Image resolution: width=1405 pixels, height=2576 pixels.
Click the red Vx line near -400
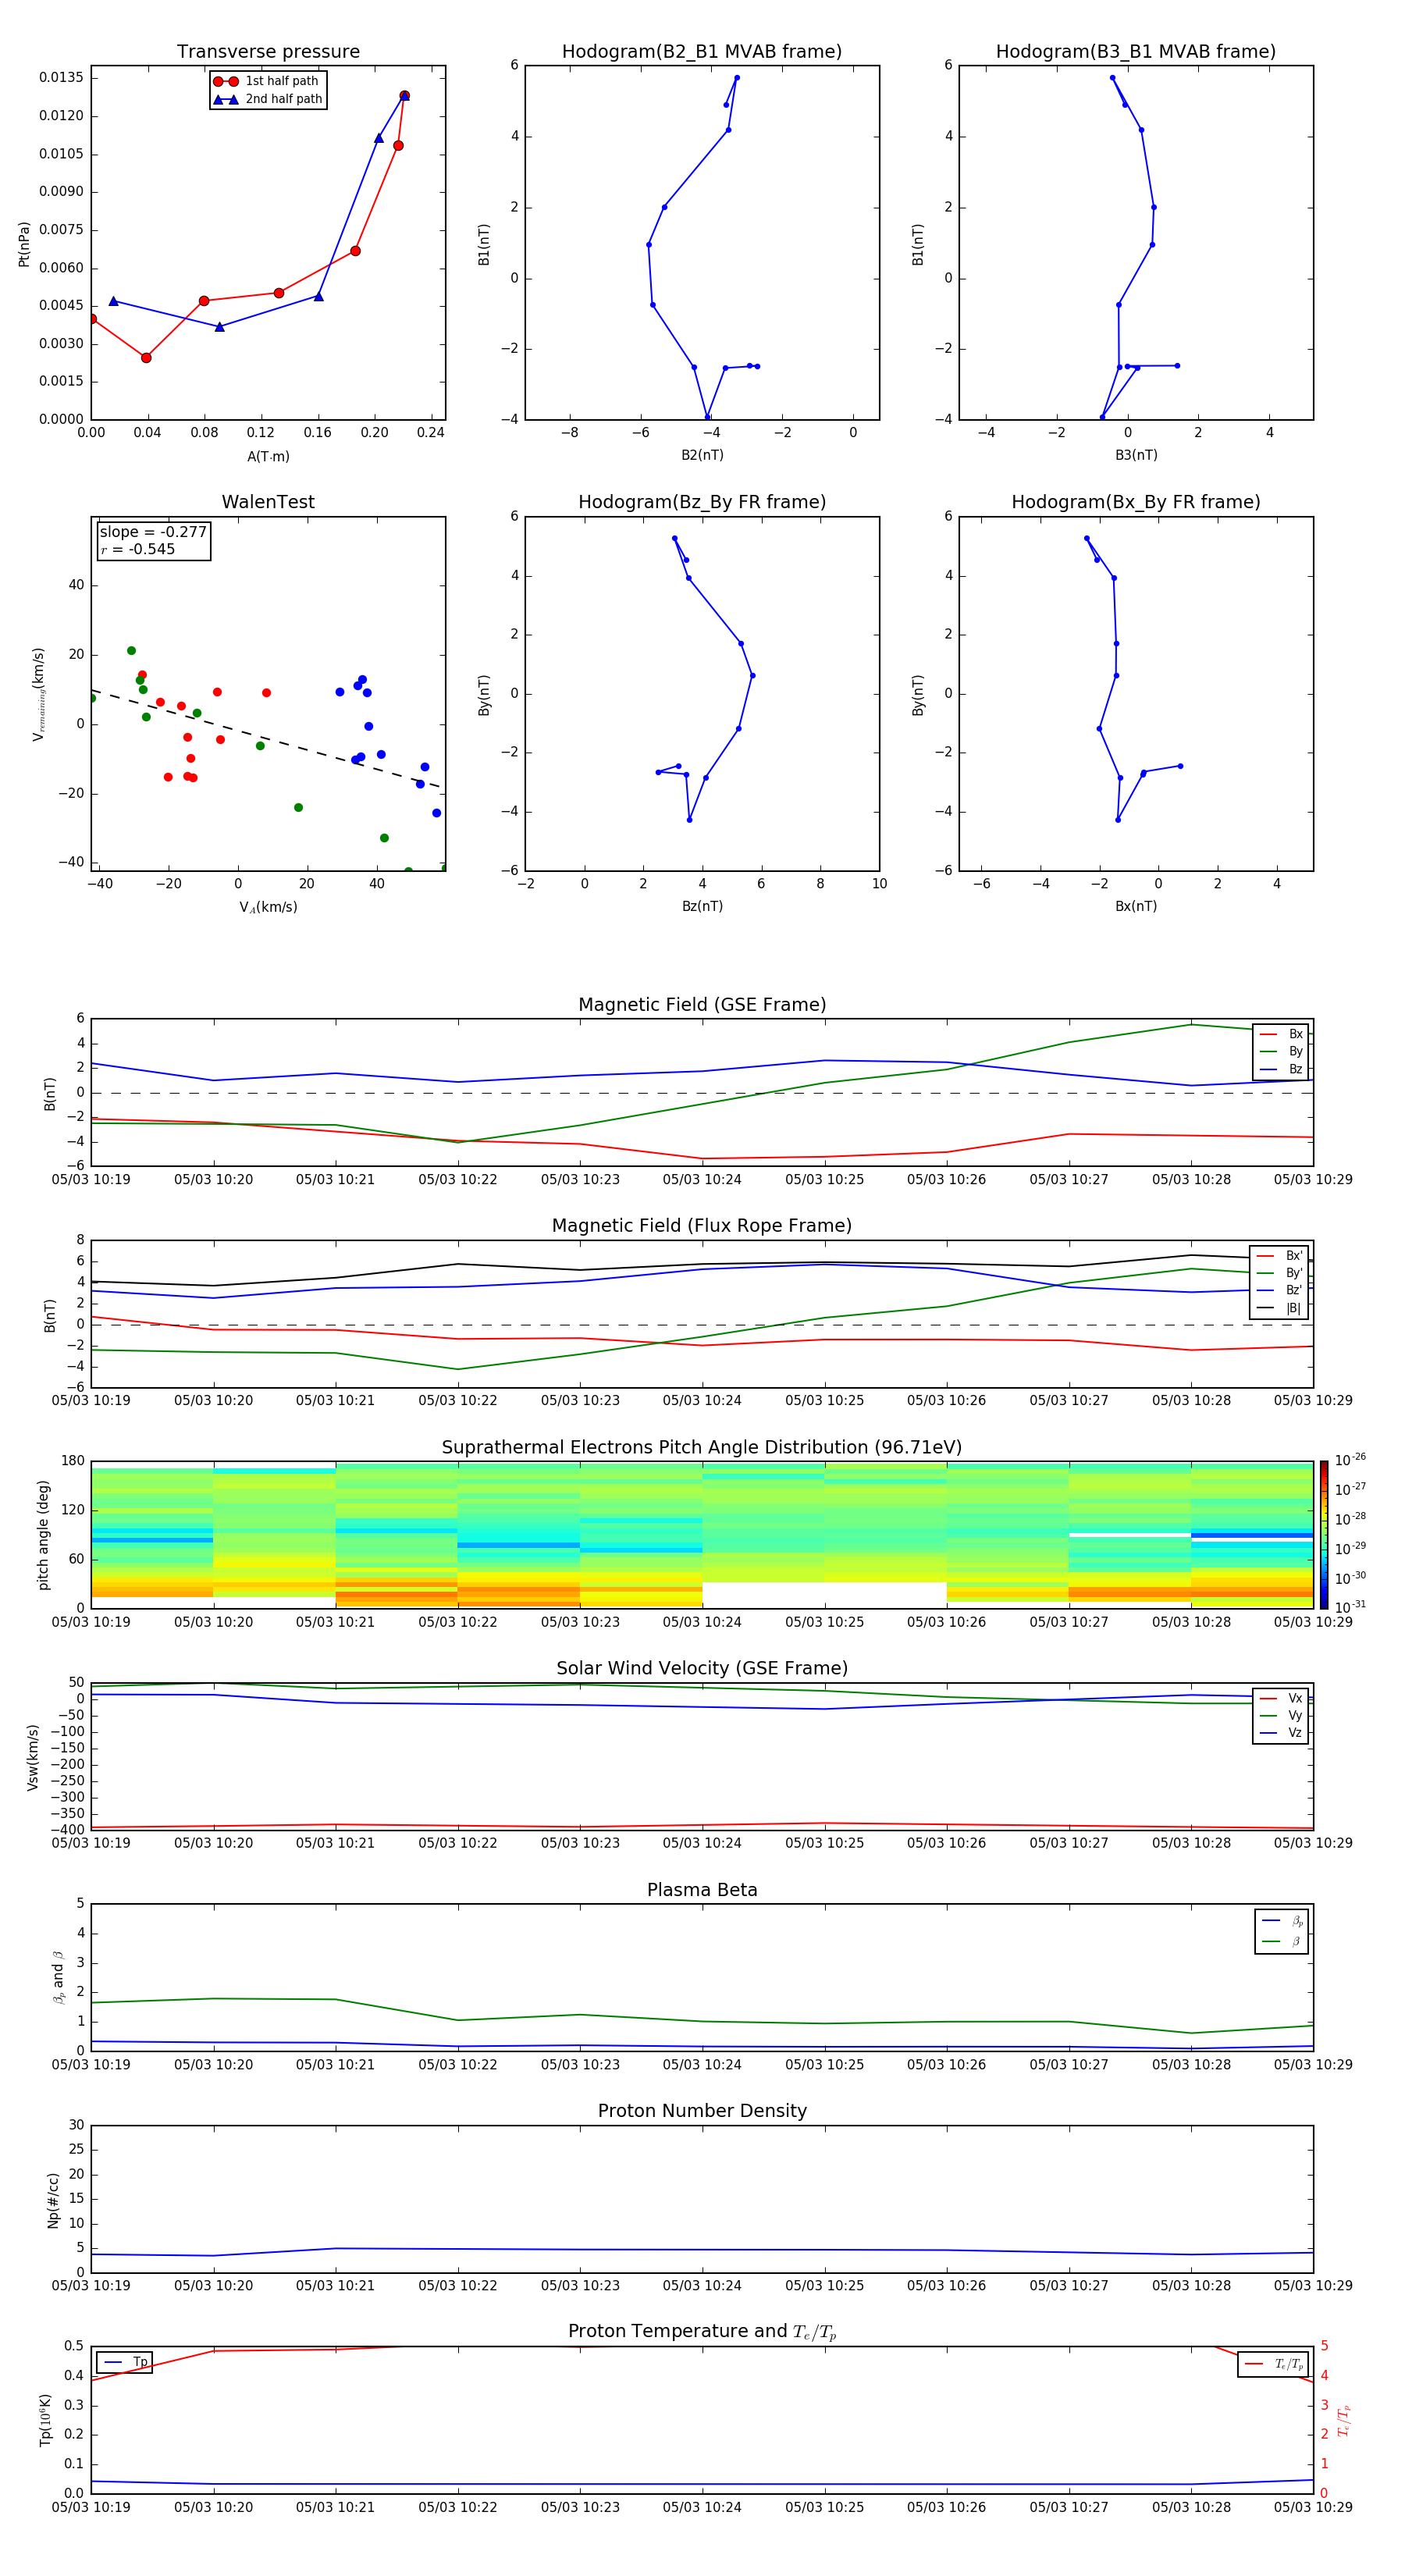(702, 1826)
